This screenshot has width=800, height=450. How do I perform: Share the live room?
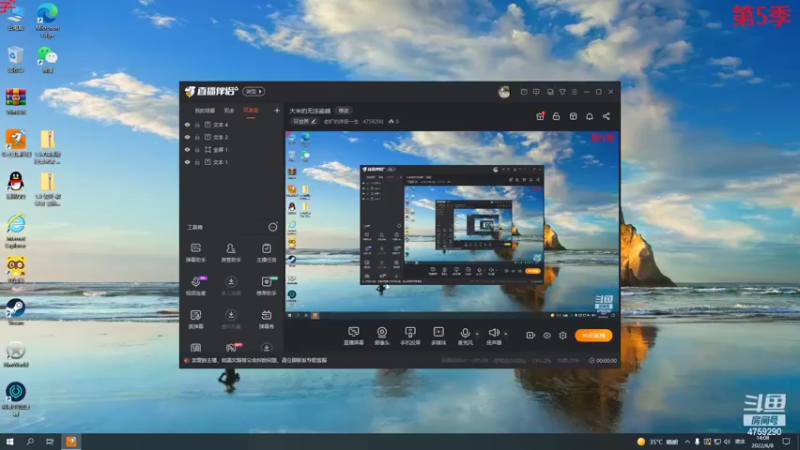tap(606, 116)
